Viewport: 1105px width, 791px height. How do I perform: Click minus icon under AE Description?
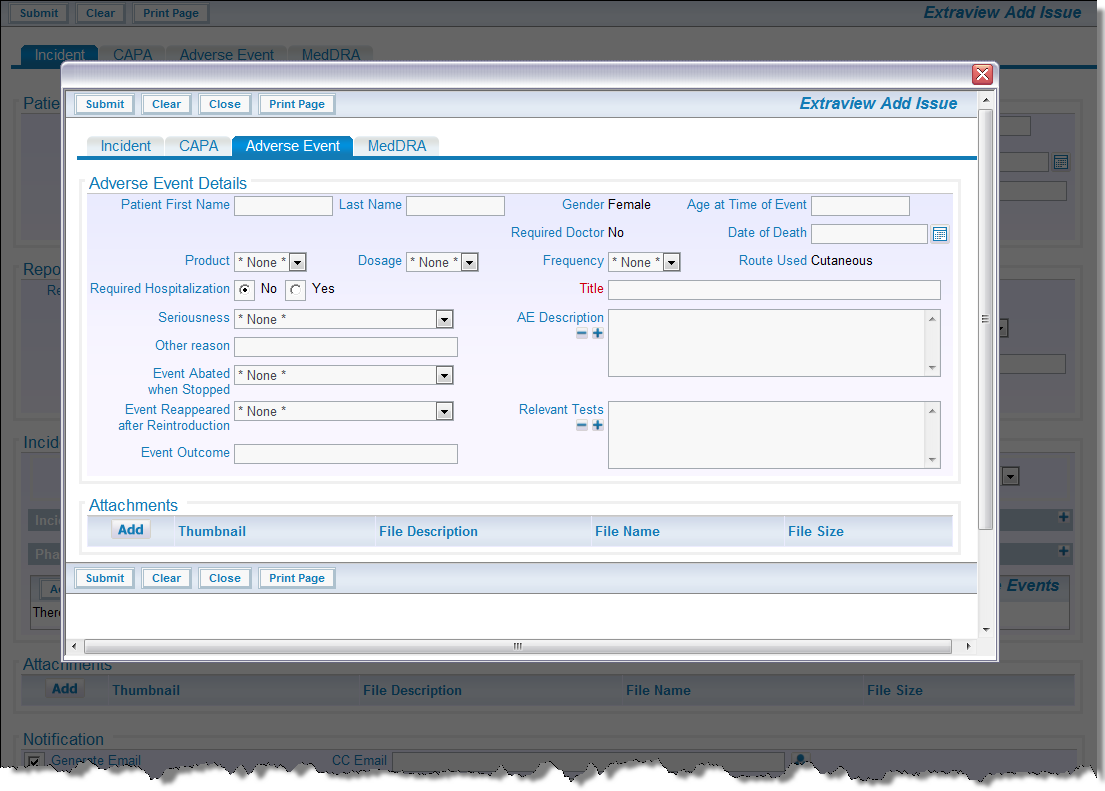581,333
